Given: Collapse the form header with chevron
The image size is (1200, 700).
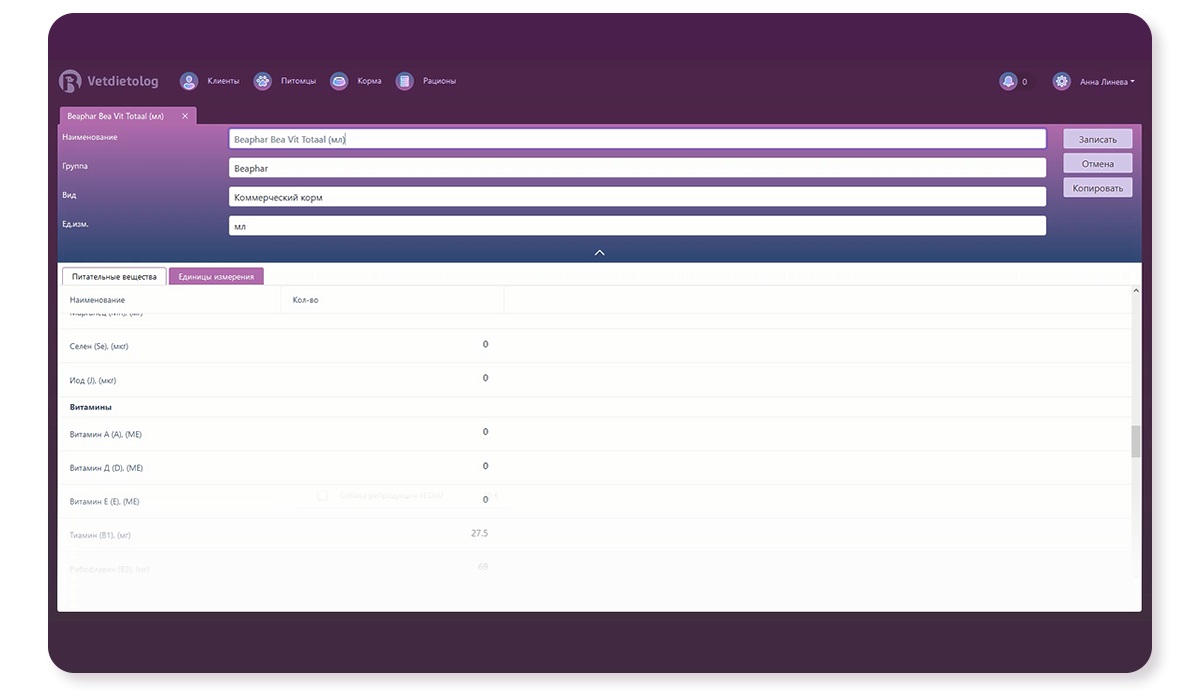Looking at the screenshot, I should coord(600,252).
